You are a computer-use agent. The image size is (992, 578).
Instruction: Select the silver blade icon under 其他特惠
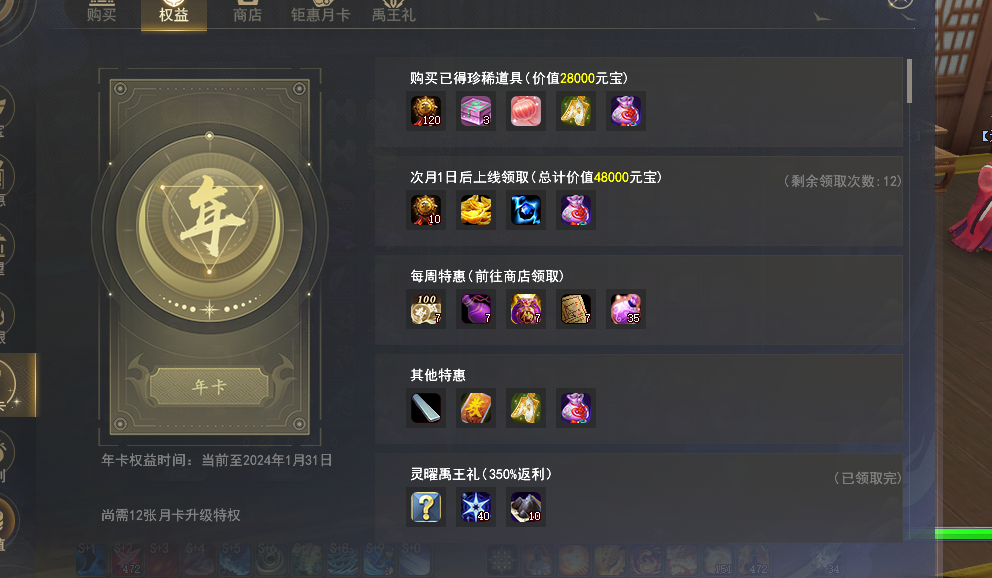(426, 408)
